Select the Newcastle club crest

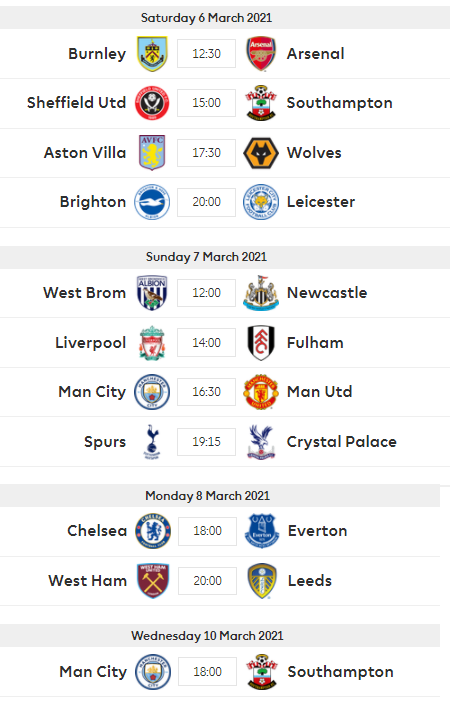tap(261, 293)
